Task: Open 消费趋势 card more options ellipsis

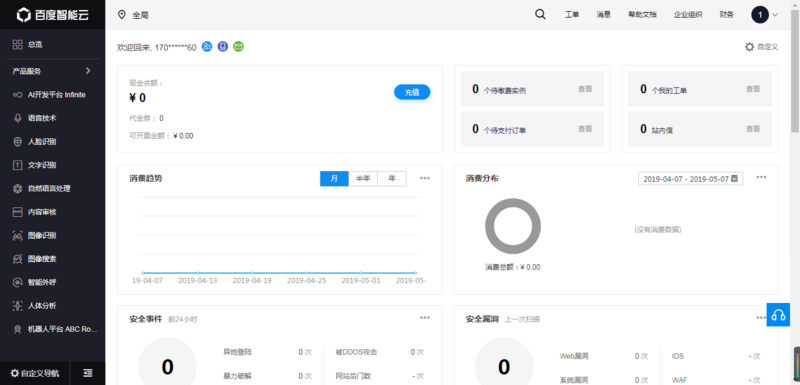Action: pyautogui.click(x=425, y=178)
